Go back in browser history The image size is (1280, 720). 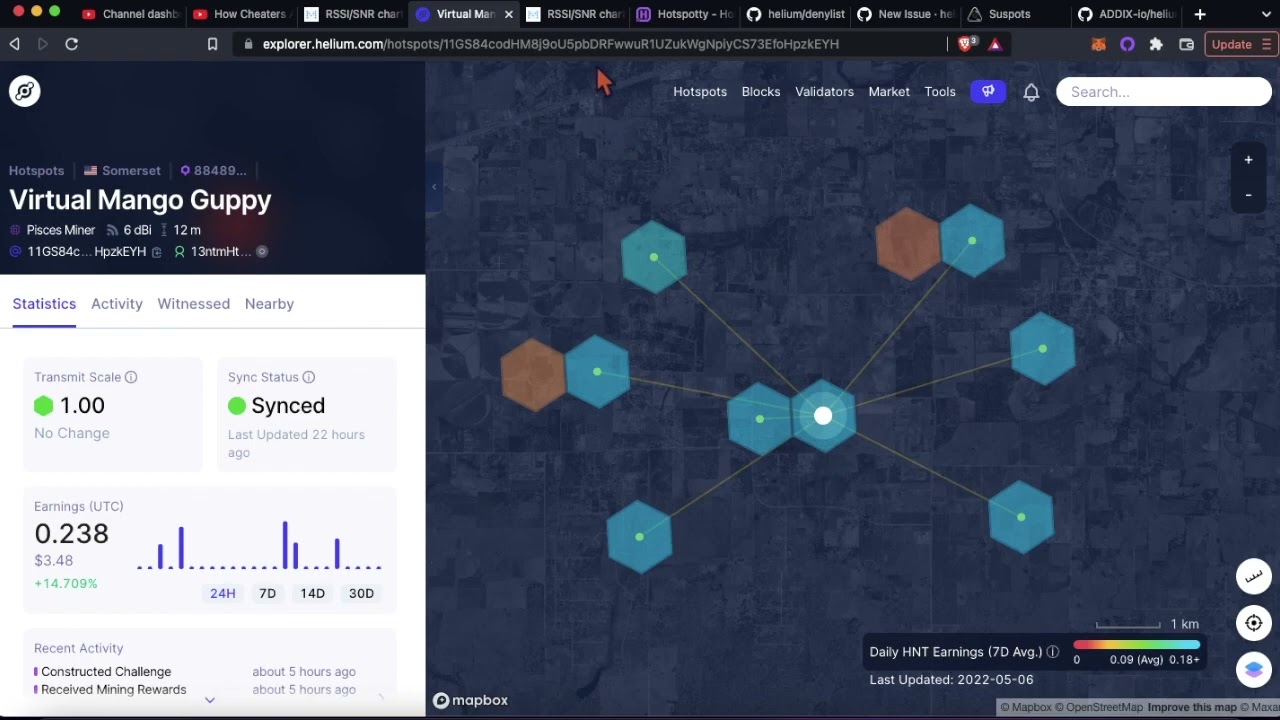click(x=14, y=44)
